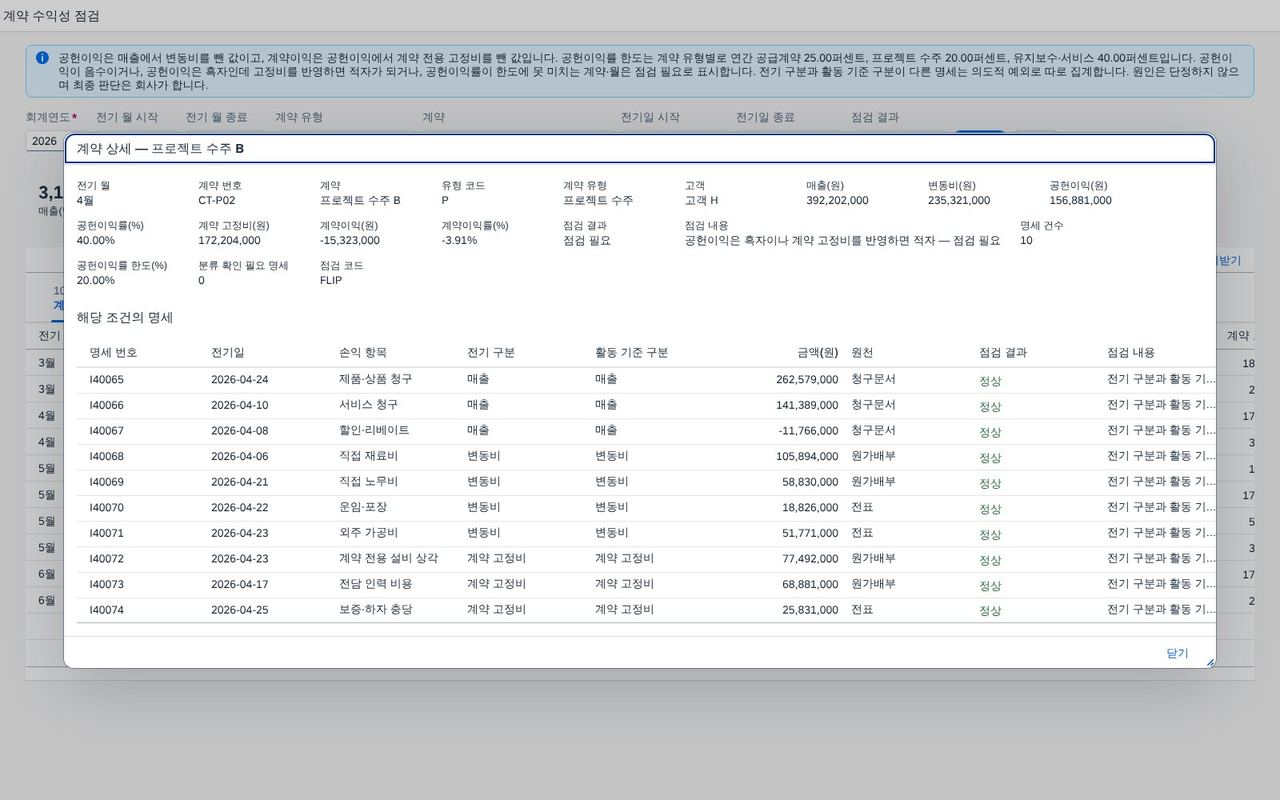Click the negative amount -11,766,000
Screen dimensions: 1280x800
pyautogui.click(x=808, y=431)
